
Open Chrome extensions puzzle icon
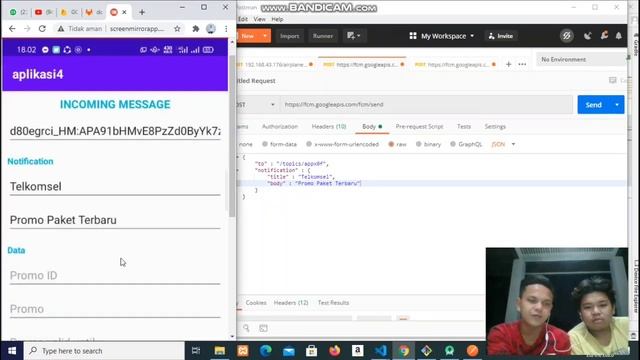pos(196,29)
